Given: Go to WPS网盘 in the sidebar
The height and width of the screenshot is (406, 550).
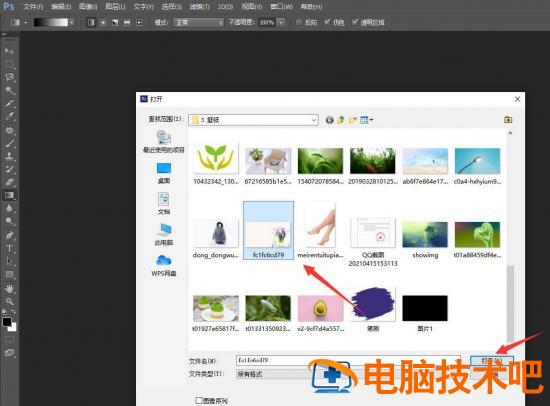Looking at the screenshot, I should pos(163,265).
